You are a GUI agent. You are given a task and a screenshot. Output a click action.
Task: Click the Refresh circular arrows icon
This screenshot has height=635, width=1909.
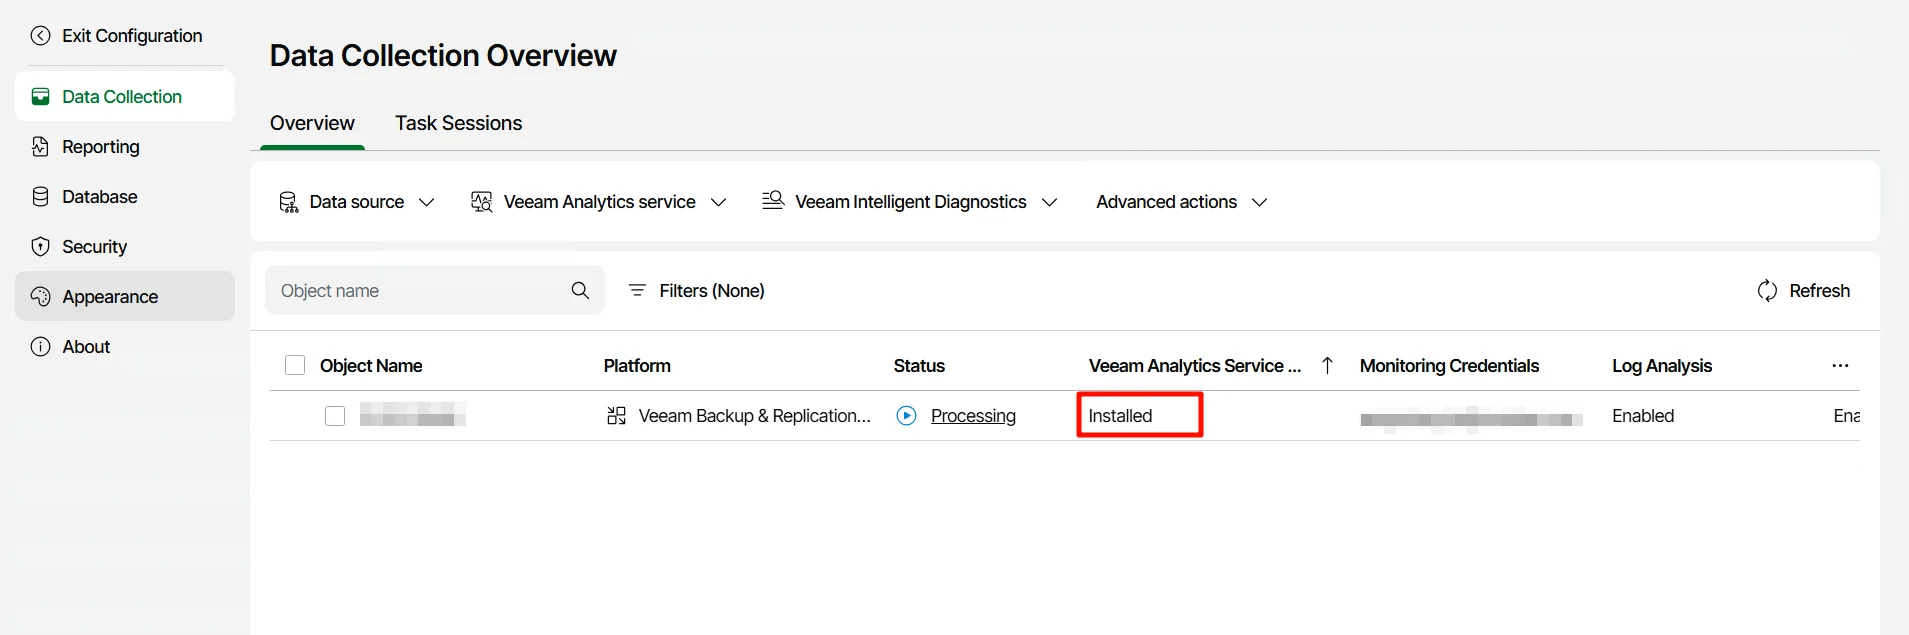pyautogui.click(x=1767, y=291)
